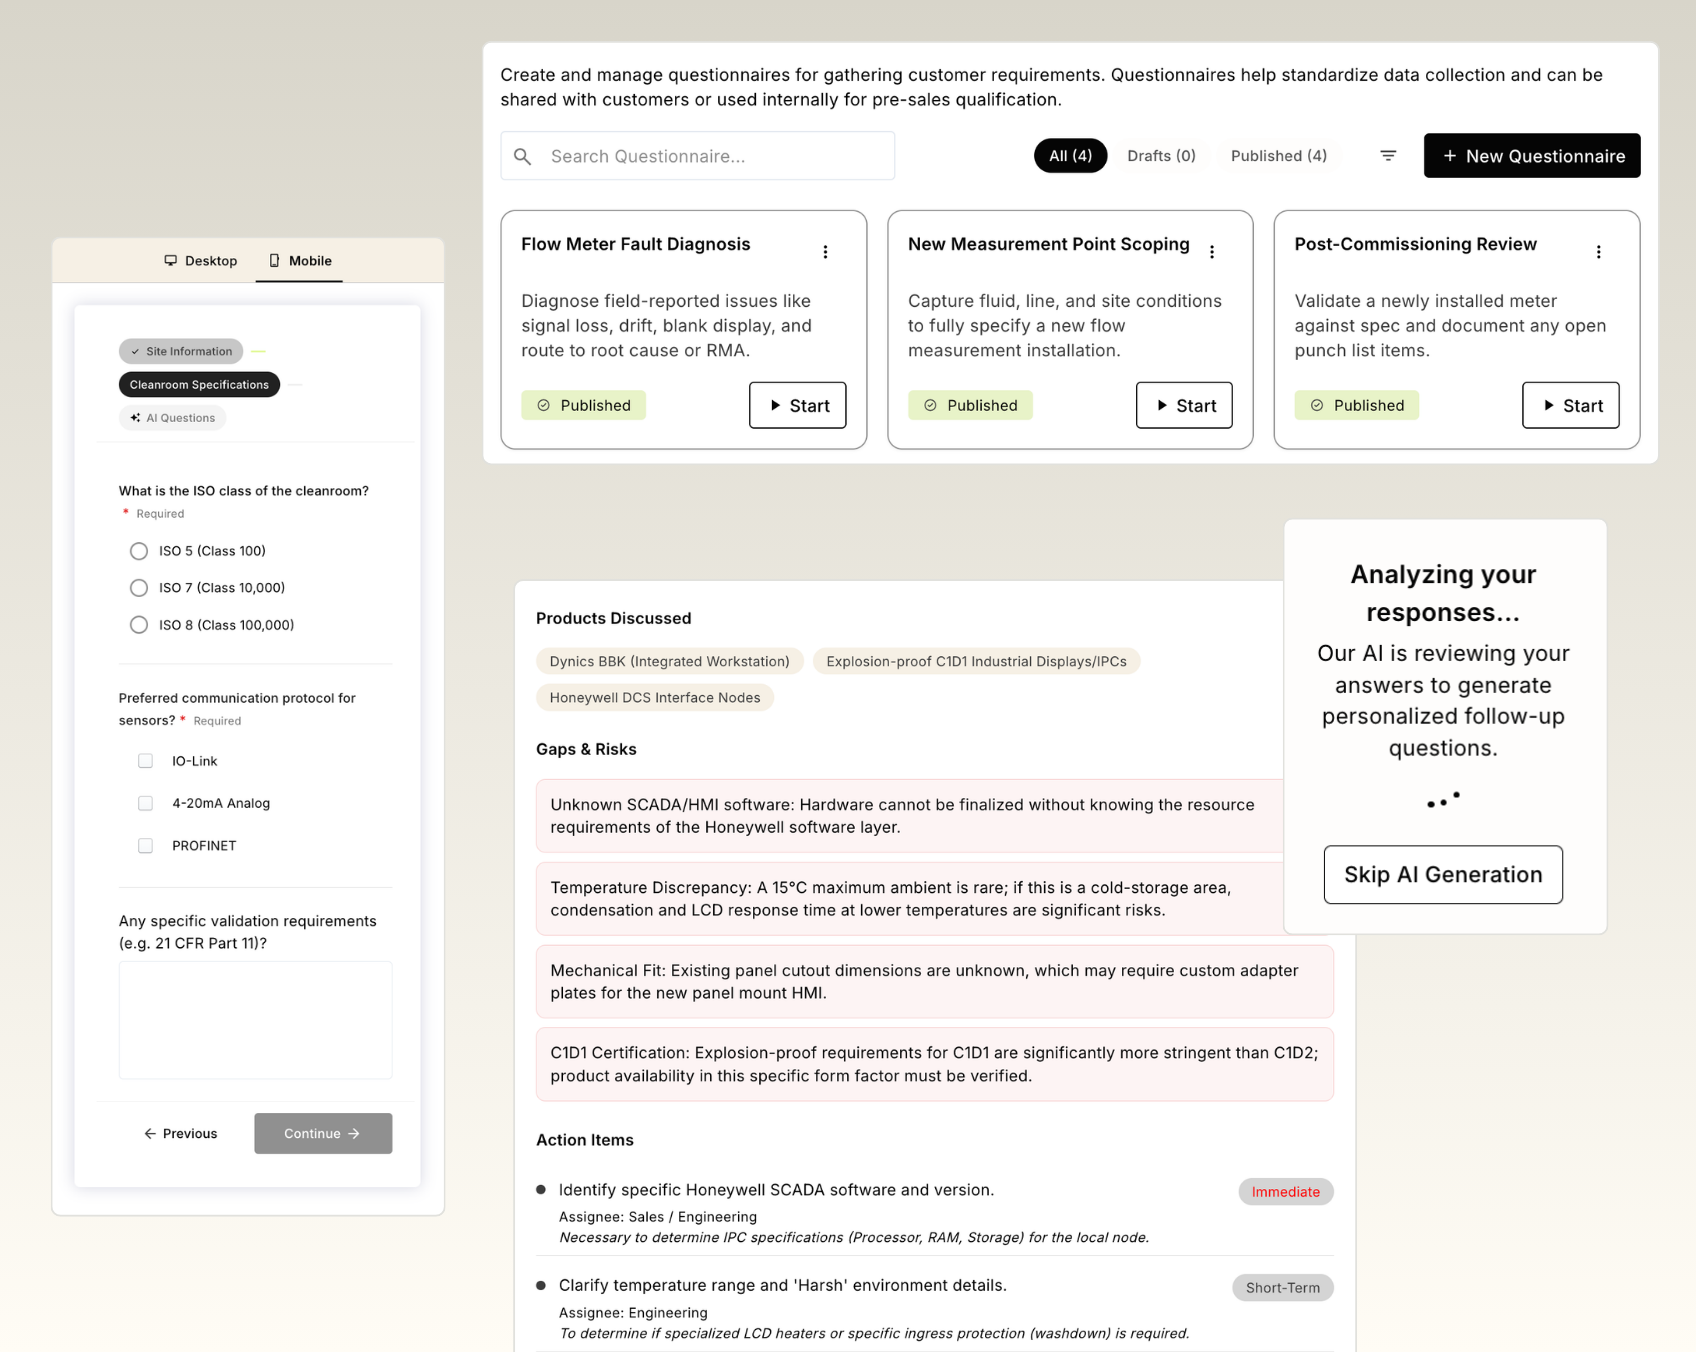Click C1D1 Certification risk item
The width and height of the screenshot is (1696, 1352).
(935, 1065)
